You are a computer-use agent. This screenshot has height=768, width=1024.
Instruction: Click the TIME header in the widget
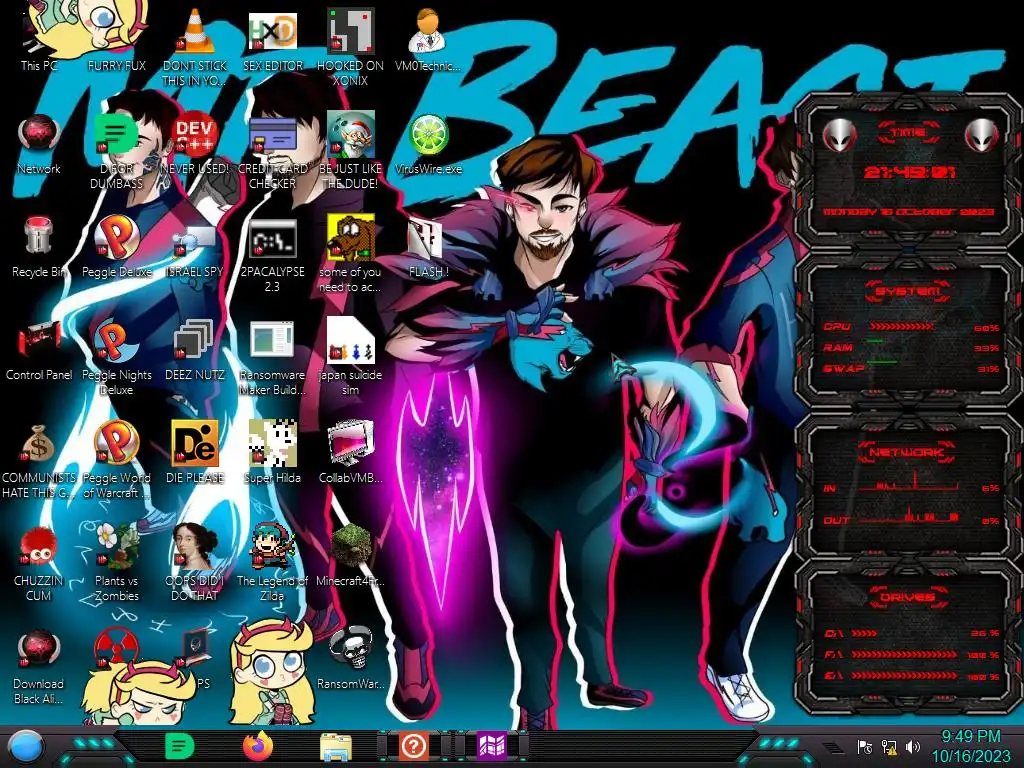pyautogui.click(x=908, y=133)
